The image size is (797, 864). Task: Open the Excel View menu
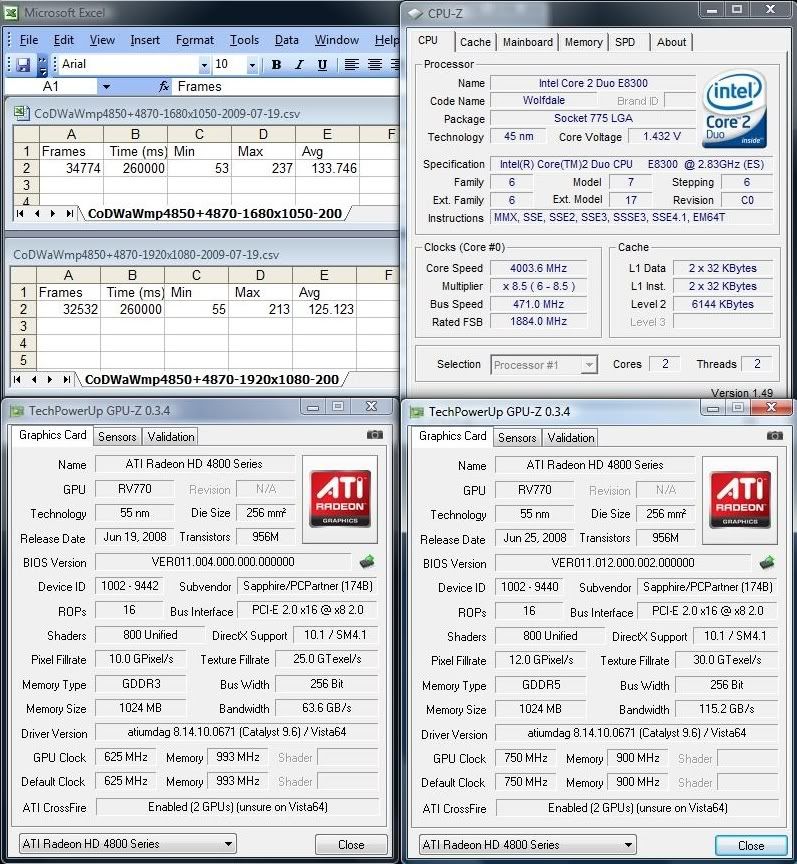(x=102, y=40)
